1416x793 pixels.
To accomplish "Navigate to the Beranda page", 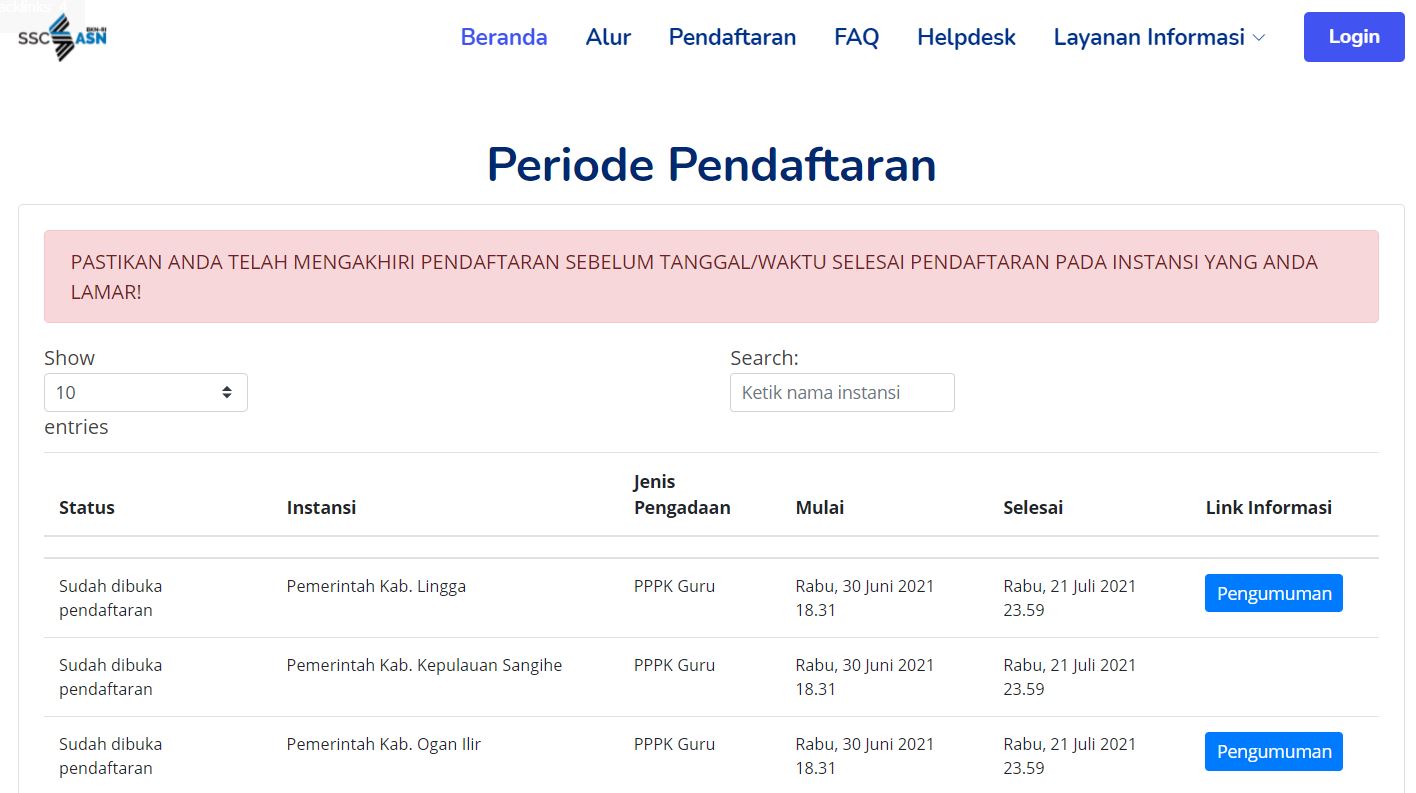I will tap(503, 37).
